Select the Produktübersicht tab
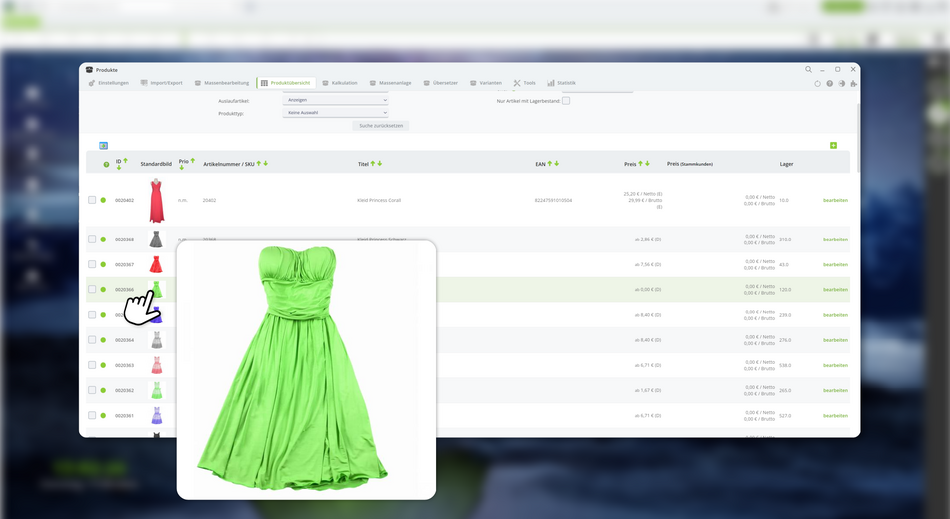This screenshot has width=950, height=519. point(286,83)
